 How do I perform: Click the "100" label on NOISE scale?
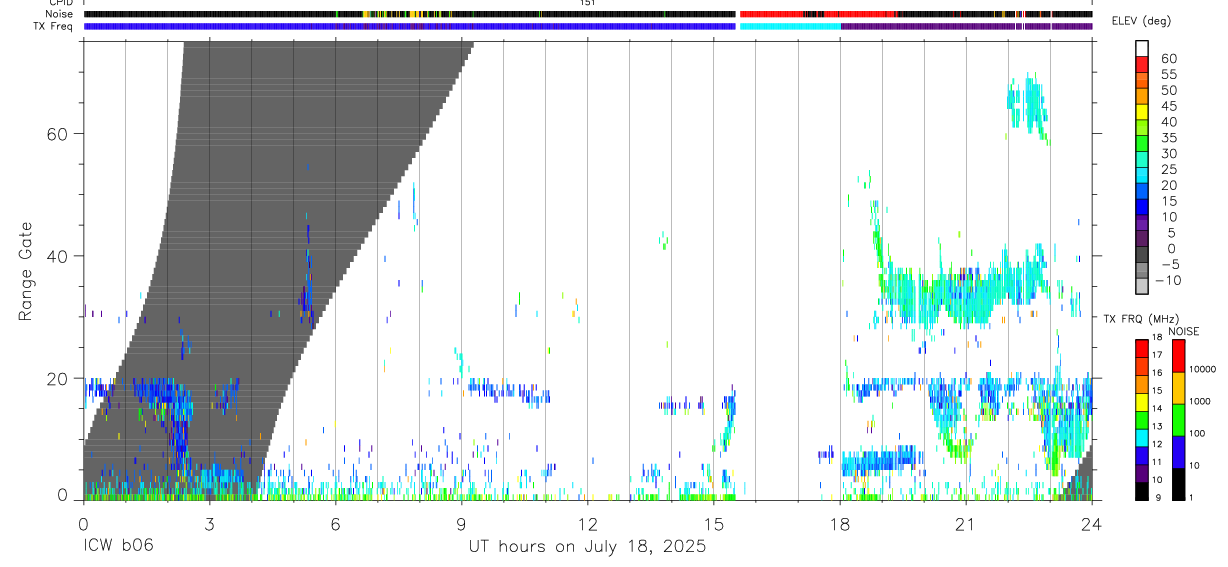[x=1196, y=434]
